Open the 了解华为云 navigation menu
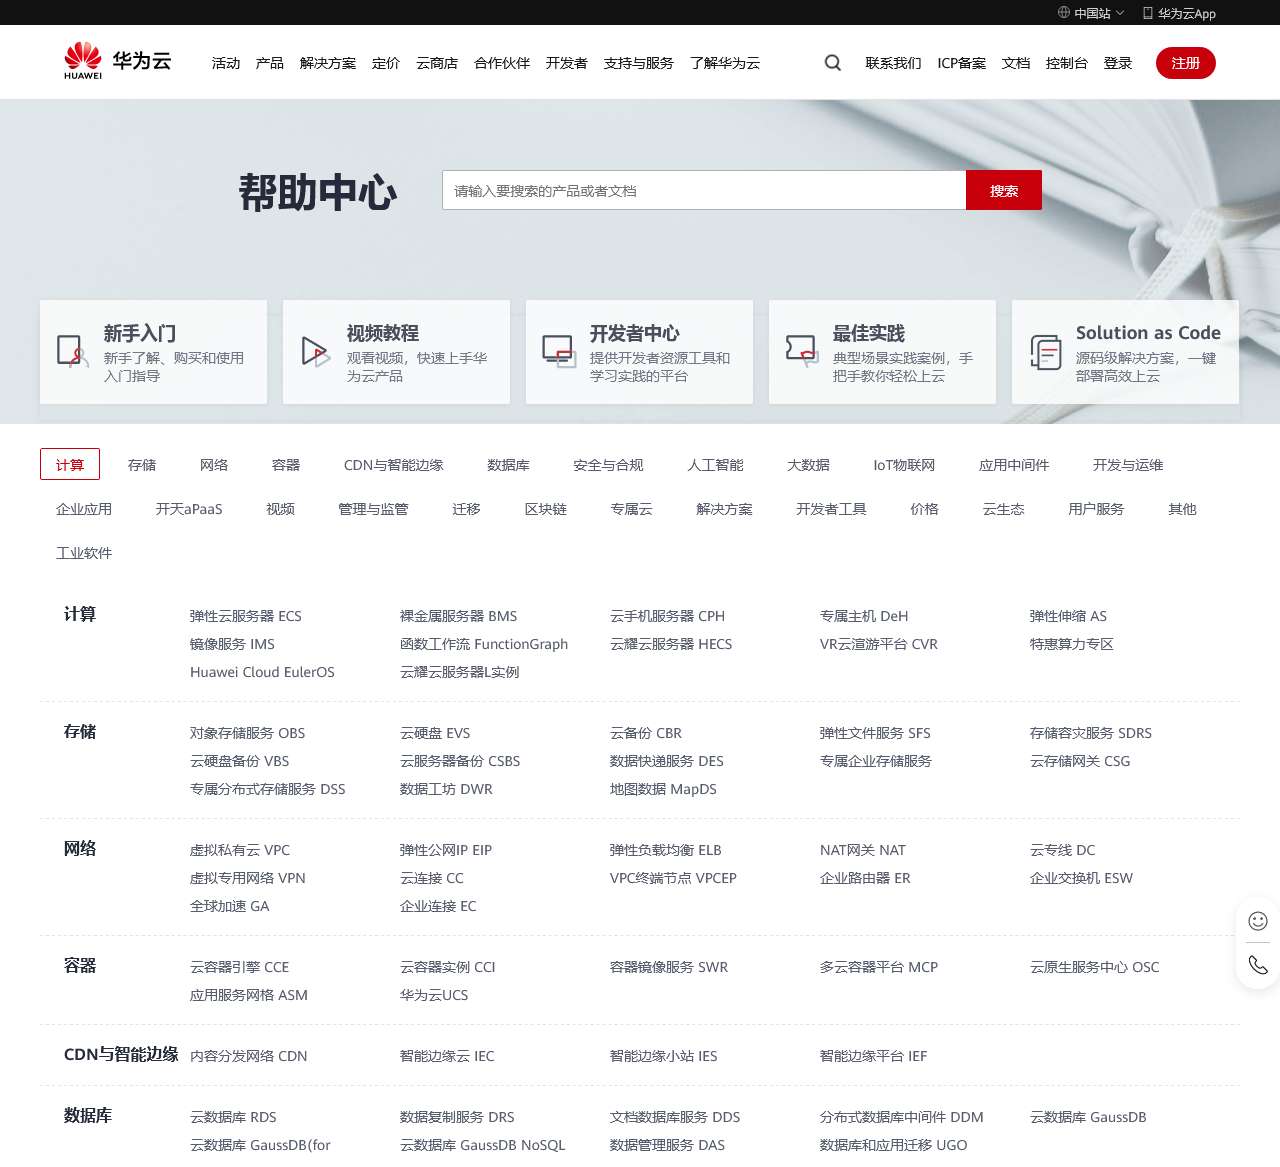Screen dimensions: 1280x1167 coord(725,63)
